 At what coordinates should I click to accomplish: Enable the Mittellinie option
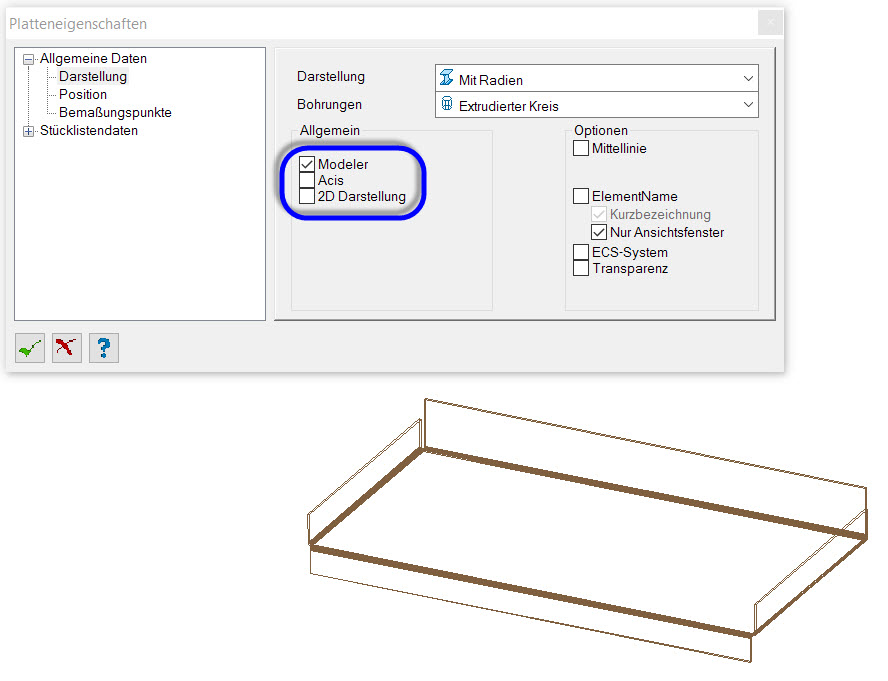coord(581,148)
